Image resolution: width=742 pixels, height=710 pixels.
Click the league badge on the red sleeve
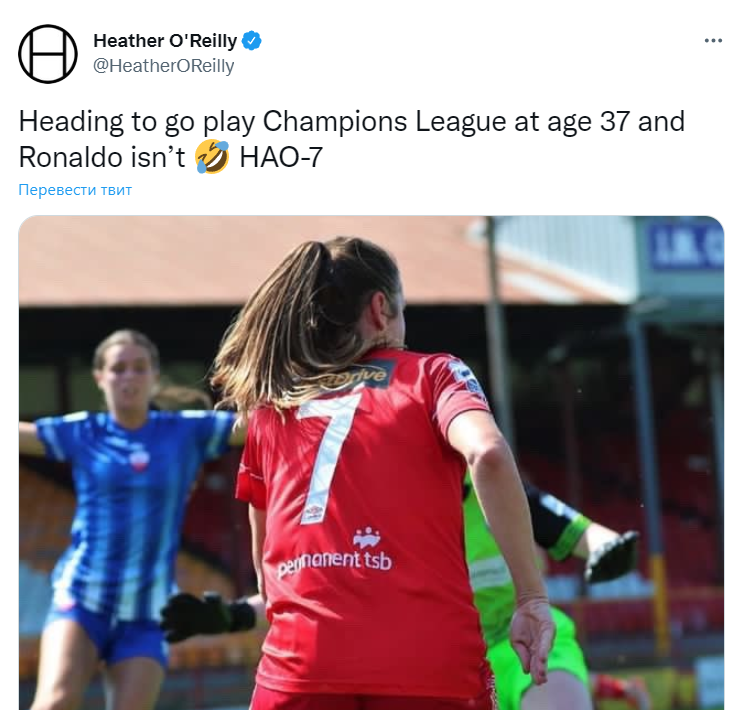(x=466, y=377)
